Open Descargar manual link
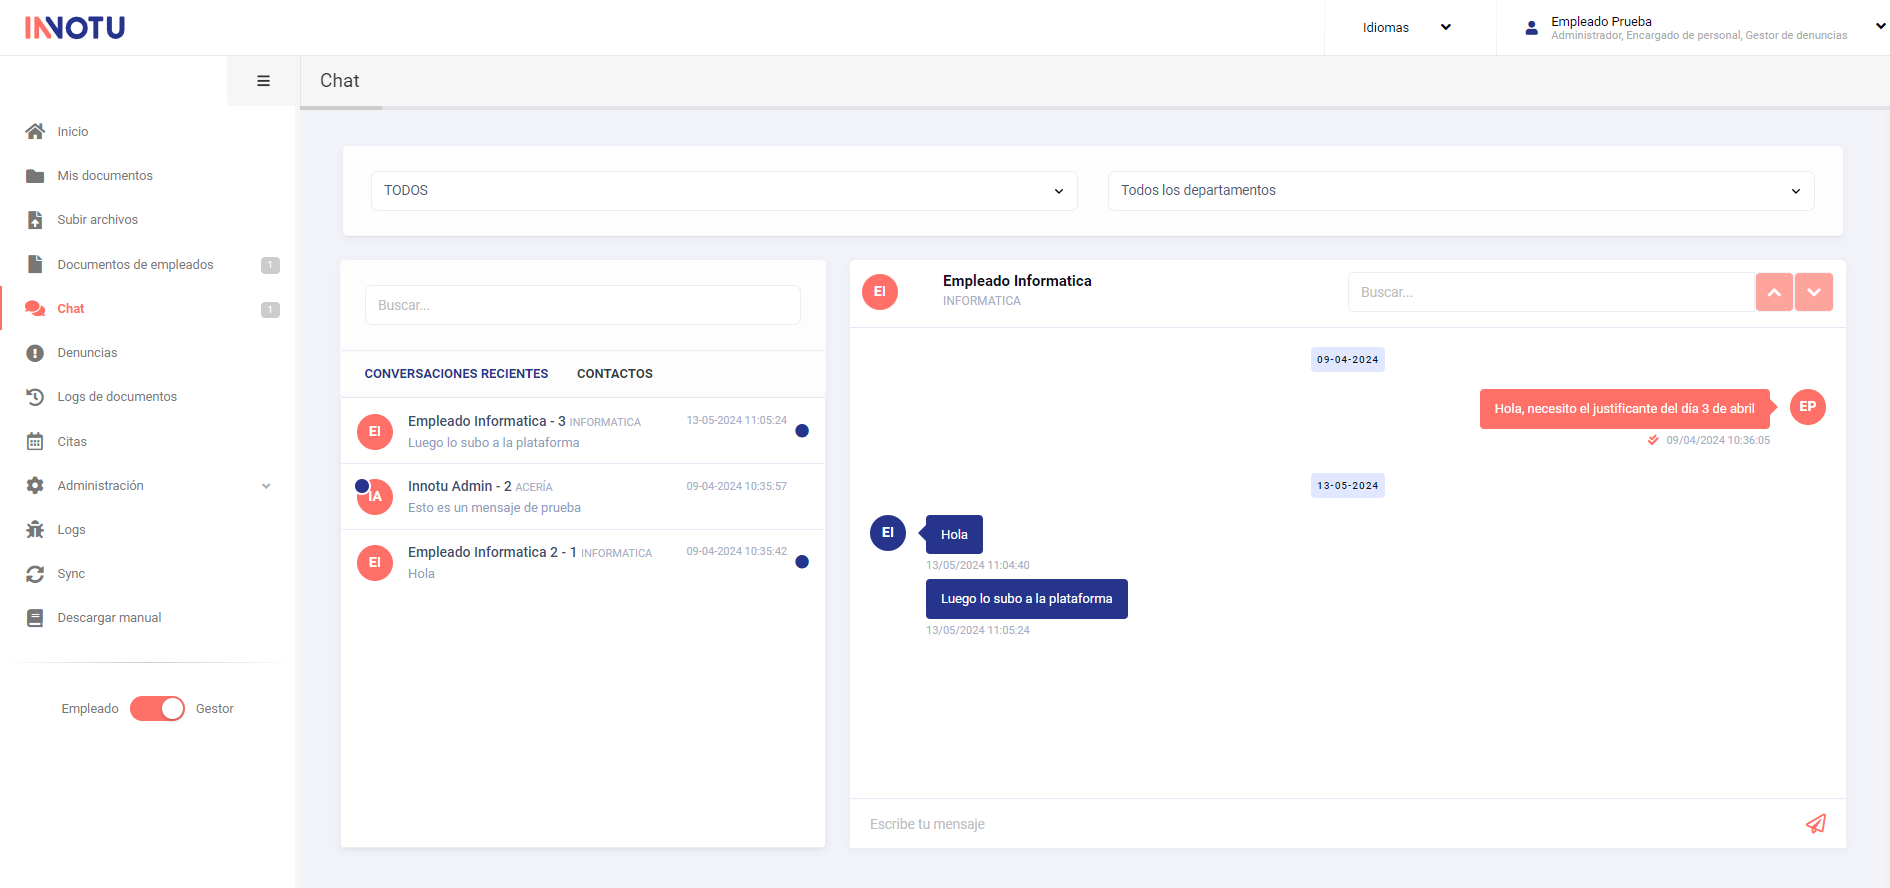The width and height of the screenshot is (1890, 888). click(x=109, y=618)
